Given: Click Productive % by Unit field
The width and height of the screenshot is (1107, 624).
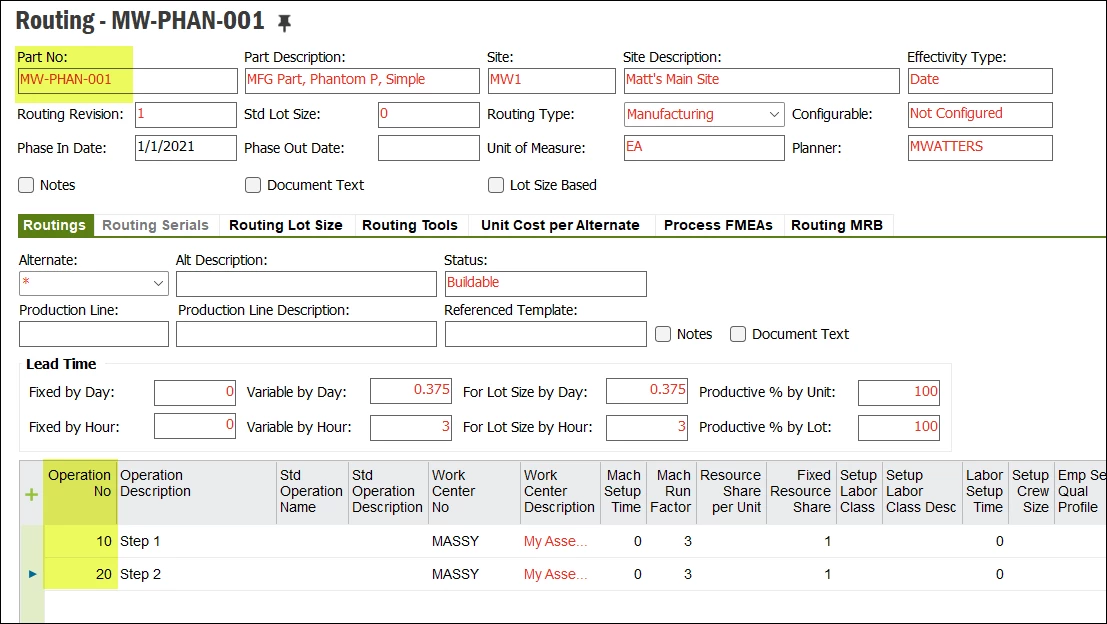Looking at the screenshot, I should click(899, 392).
